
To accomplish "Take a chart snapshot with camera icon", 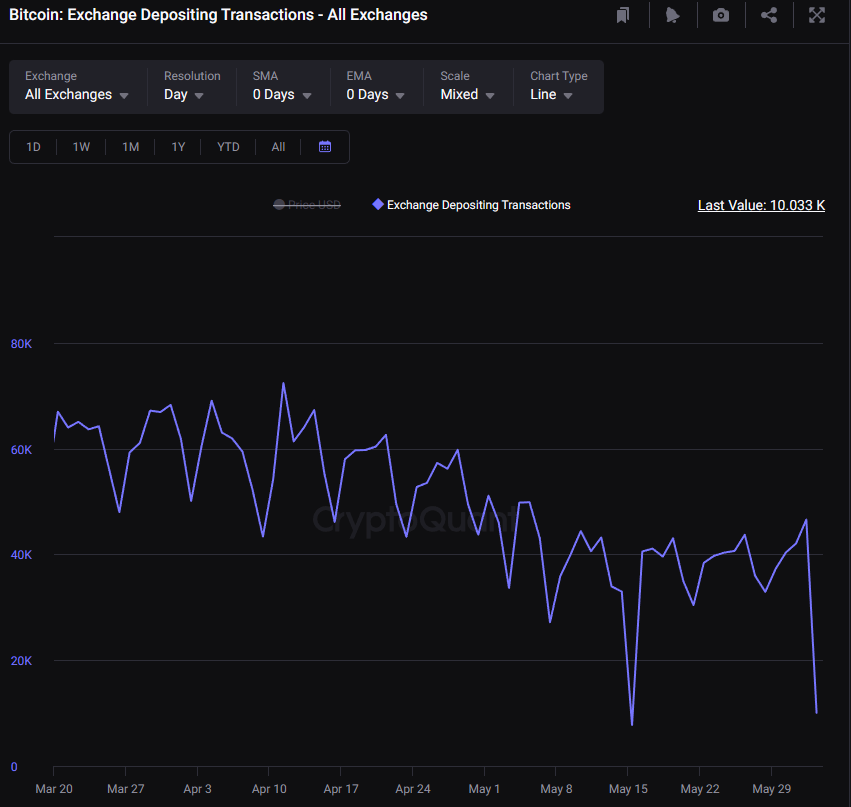I will (x=721, y=15).
